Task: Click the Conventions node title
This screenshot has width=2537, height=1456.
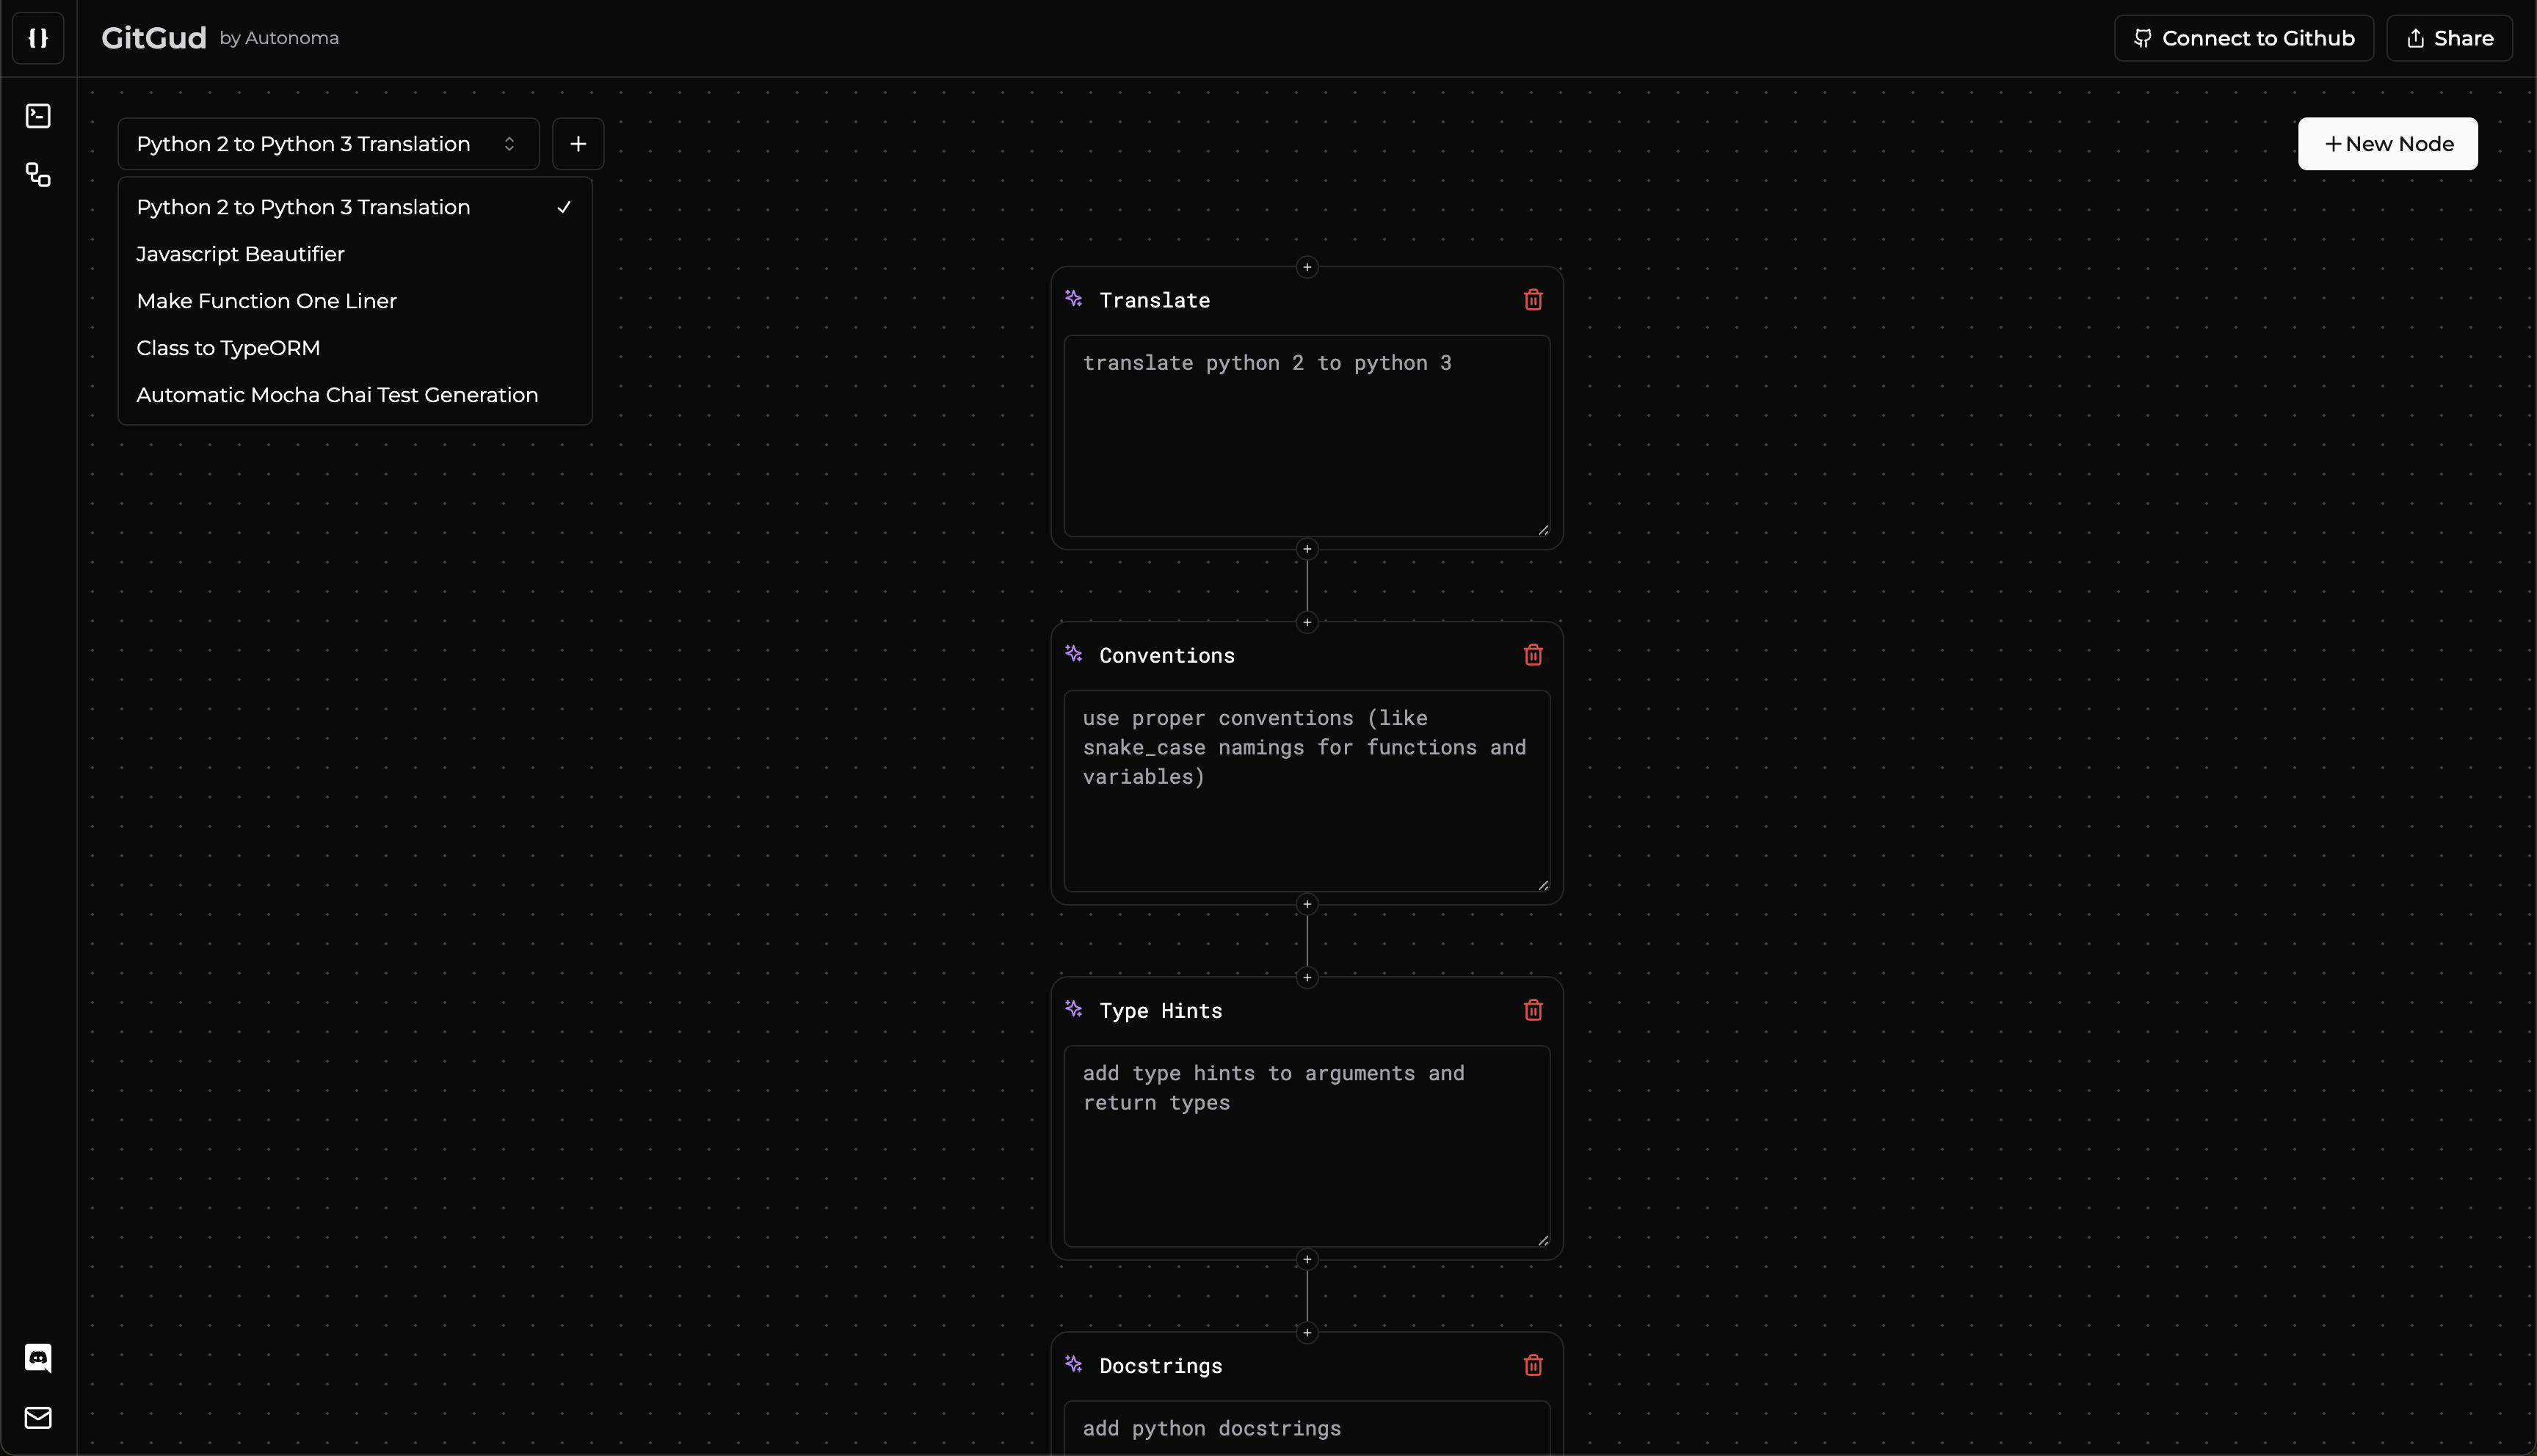Action: pos(1167,655)
